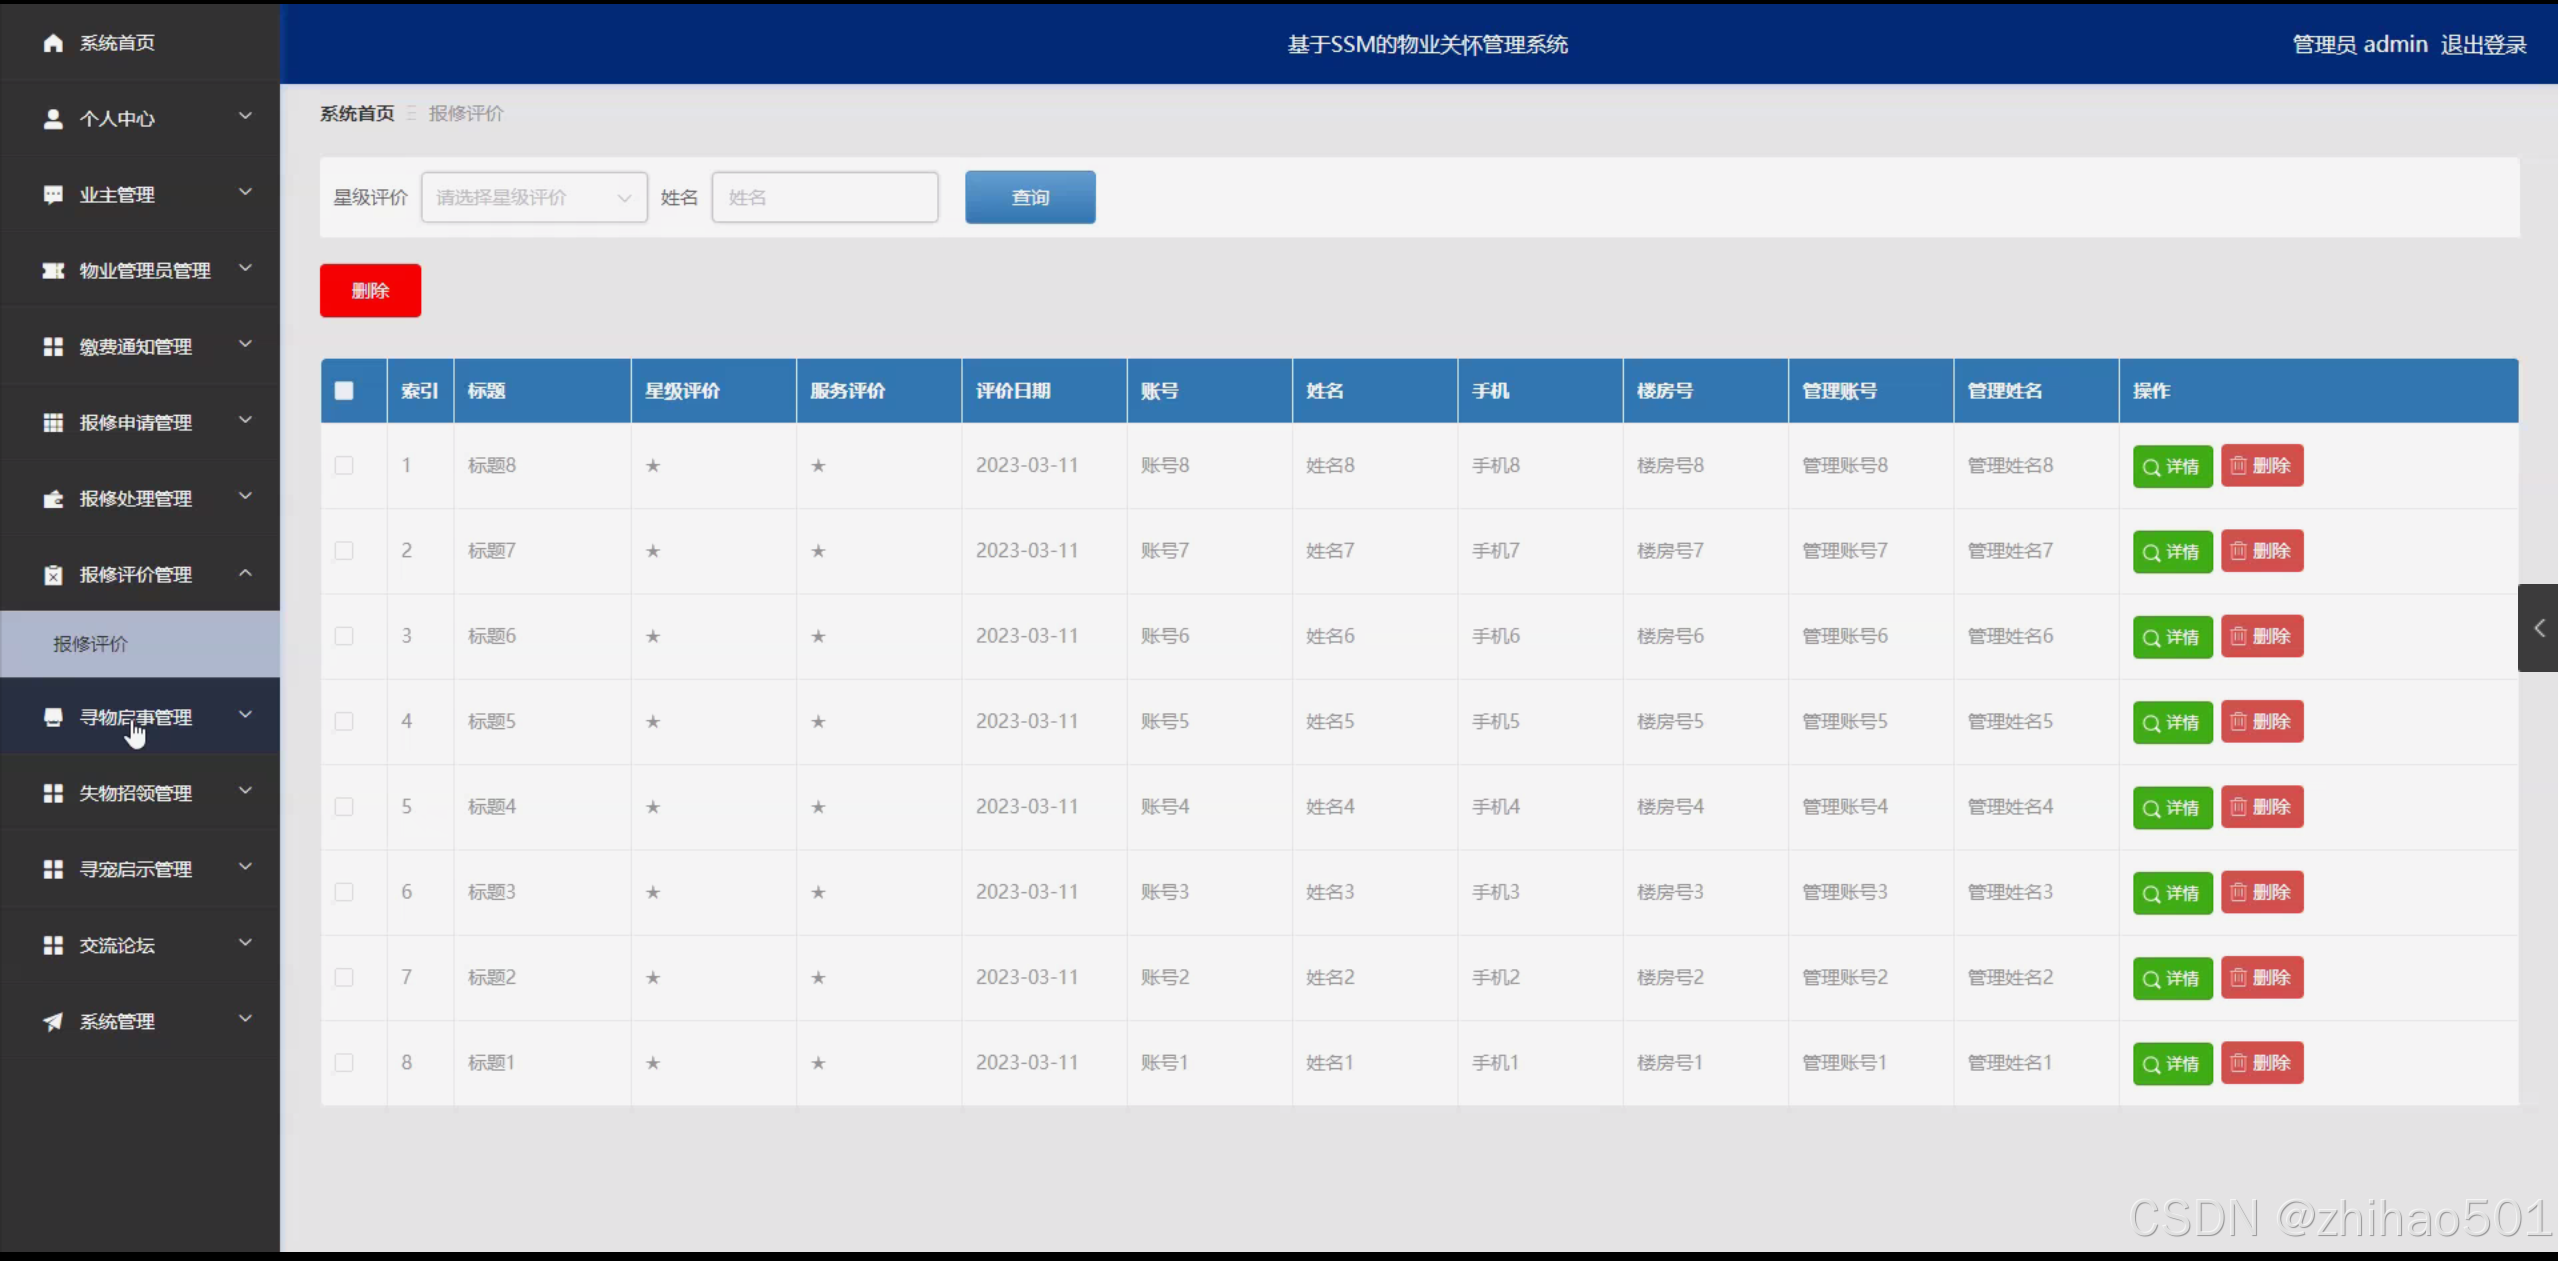Image resolution: width=2558 pixels, height=1261 pixels.
Task: Click the chat icon for 业主管理
Action: pos(53,194)
